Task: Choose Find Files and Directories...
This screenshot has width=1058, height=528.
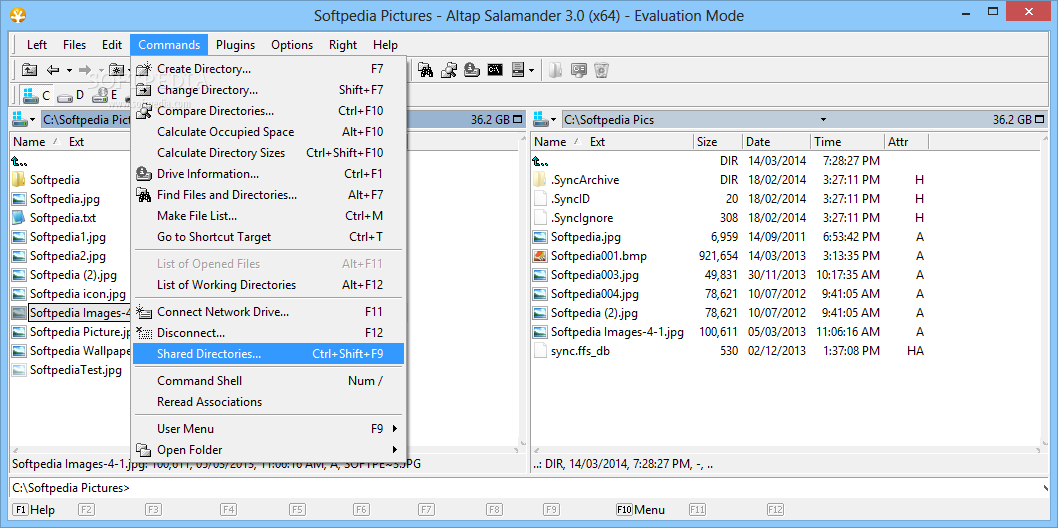Action: coord(268,195)
